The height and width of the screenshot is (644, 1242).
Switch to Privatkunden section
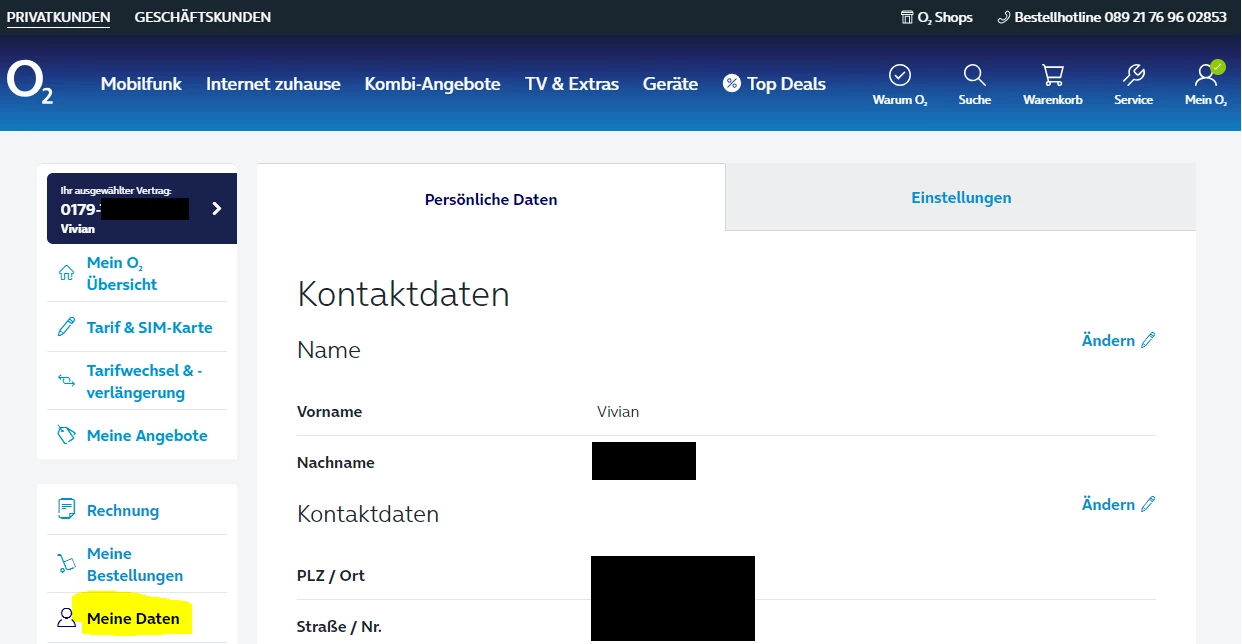pyautogui.click(x=58, y=17)
